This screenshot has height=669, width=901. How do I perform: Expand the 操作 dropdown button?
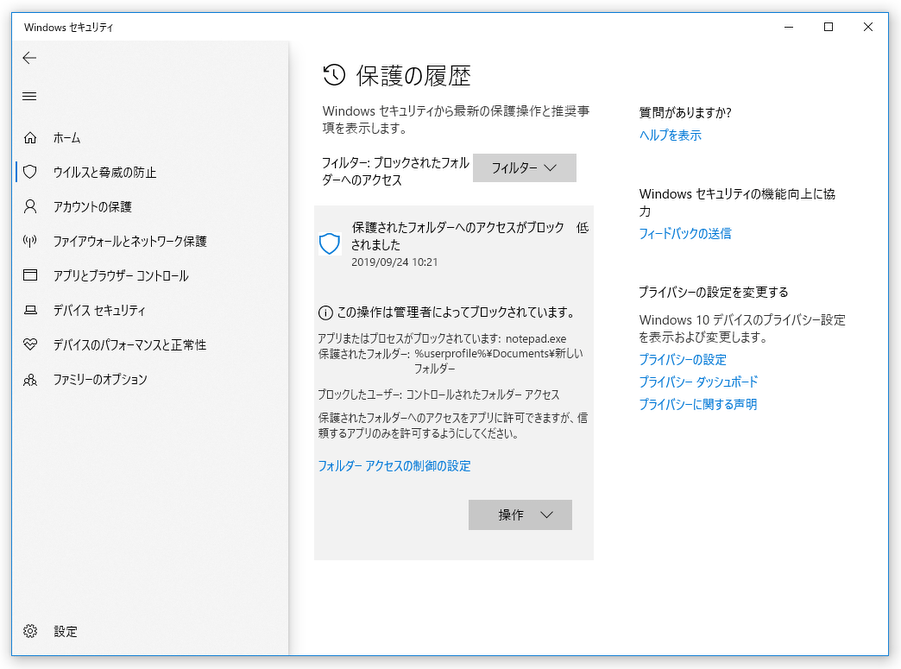[x=520, y=514]
